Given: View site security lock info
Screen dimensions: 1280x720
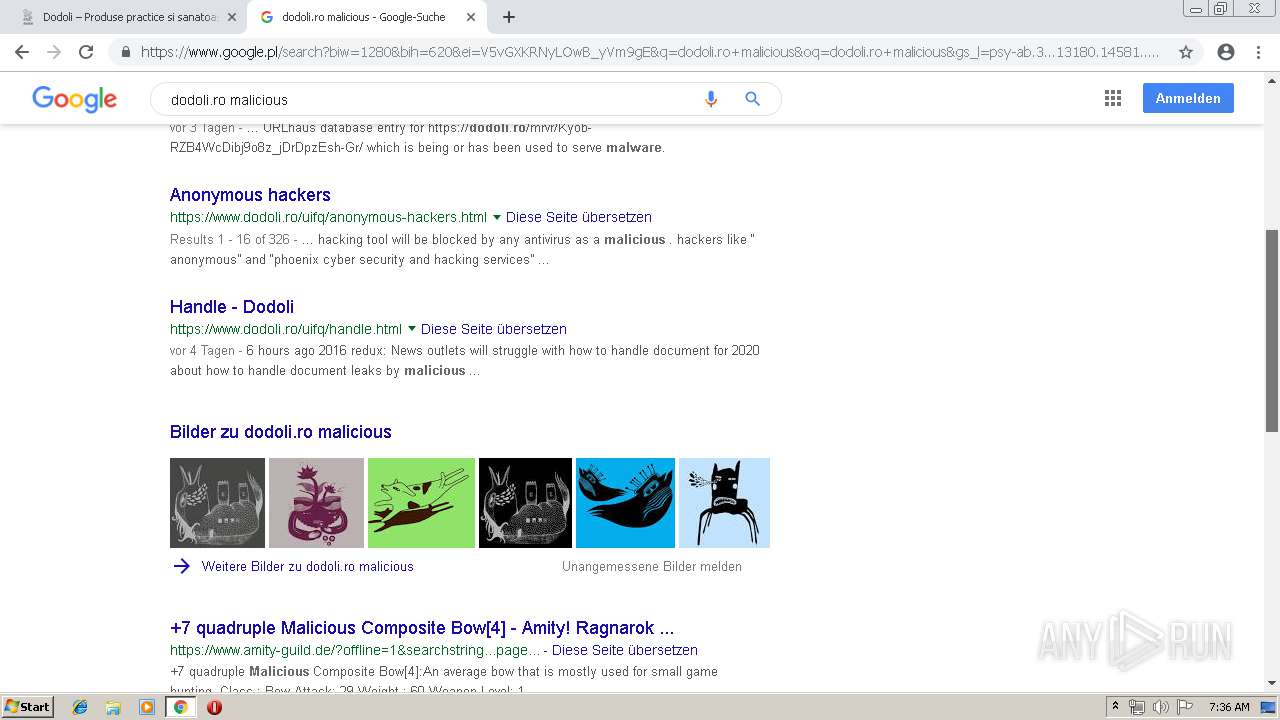Looking at the screenshot, I should coord(125,52).
